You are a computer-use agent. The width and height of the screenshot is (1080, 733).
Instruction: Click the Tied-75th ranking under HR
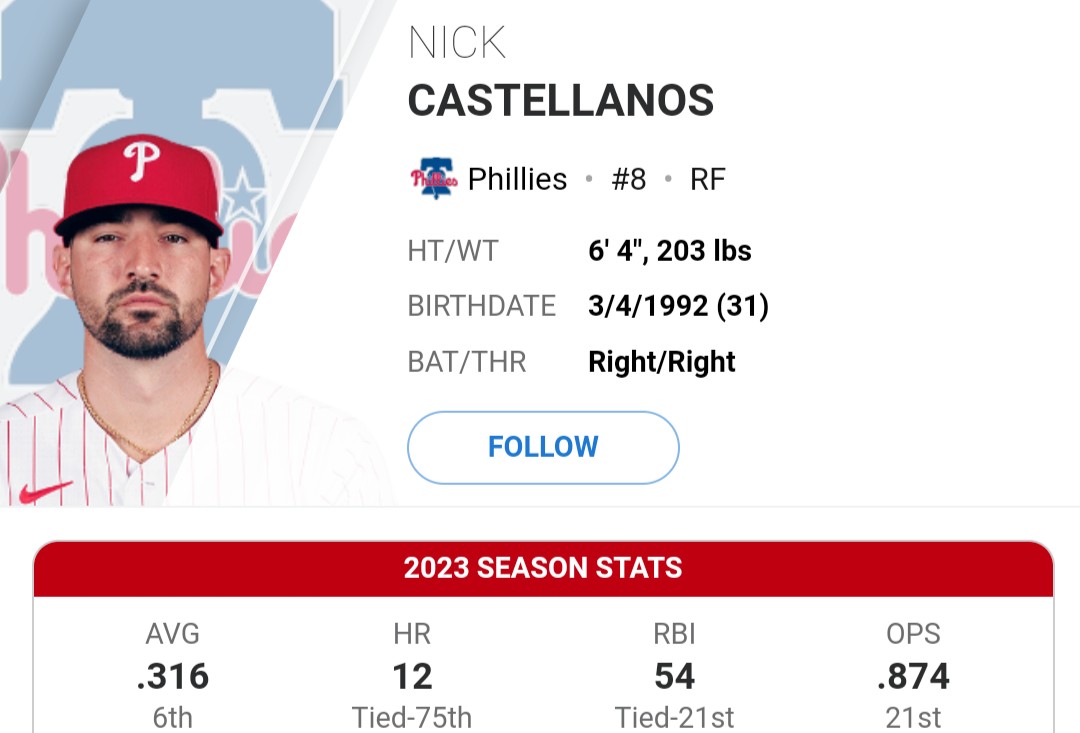[x=412, y=717]
